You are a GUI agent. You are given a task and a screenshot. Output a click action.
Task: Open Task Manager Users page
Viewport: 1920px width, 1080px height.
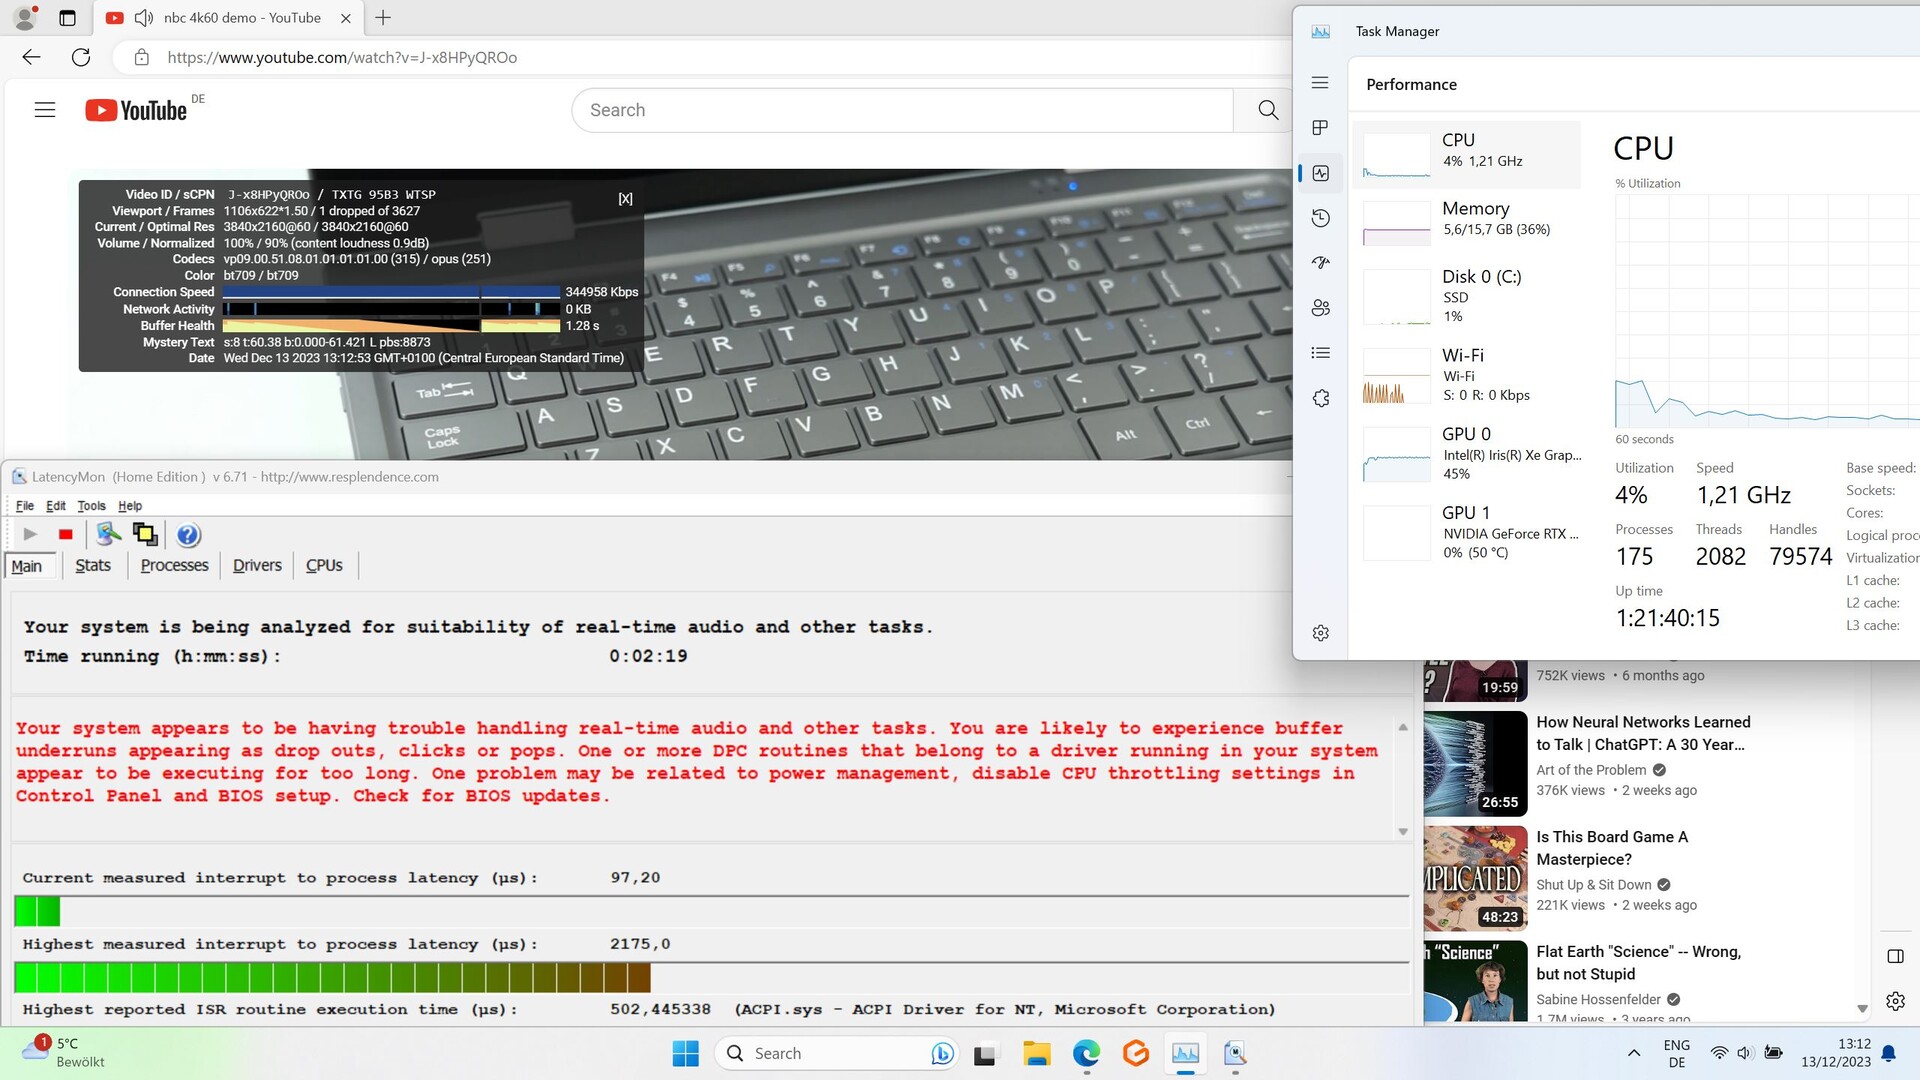pyautogui.click(x=1320, y=308)
